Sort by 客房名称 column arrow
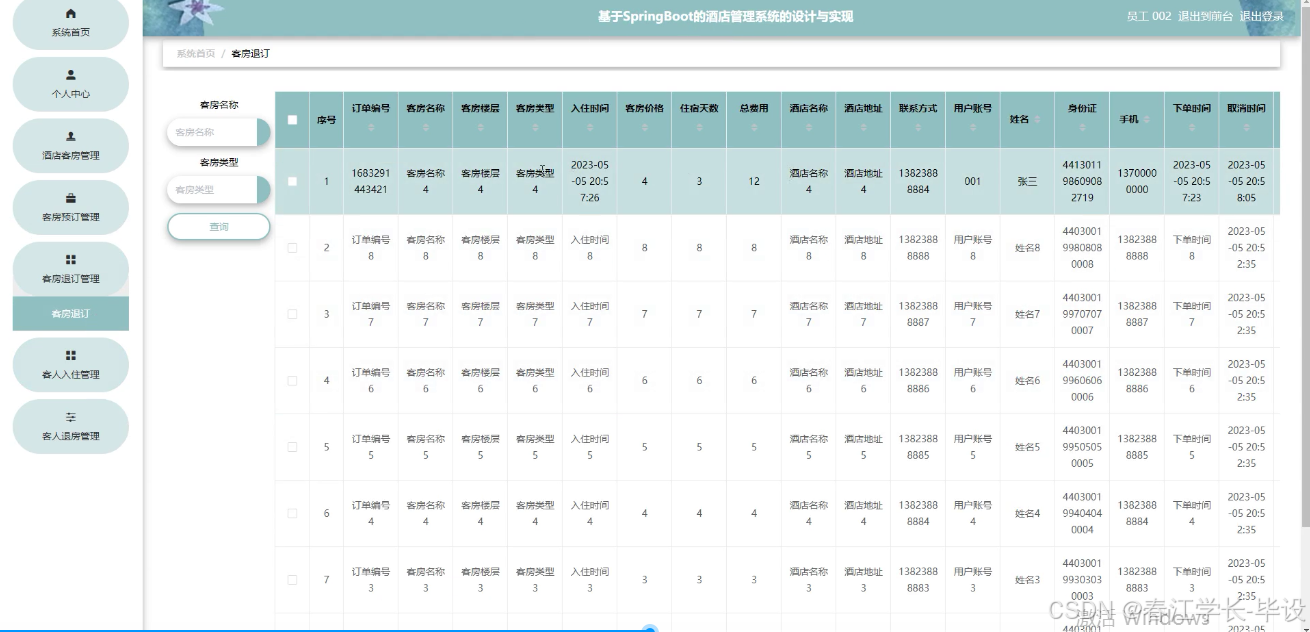 click(x=425, y=128)
